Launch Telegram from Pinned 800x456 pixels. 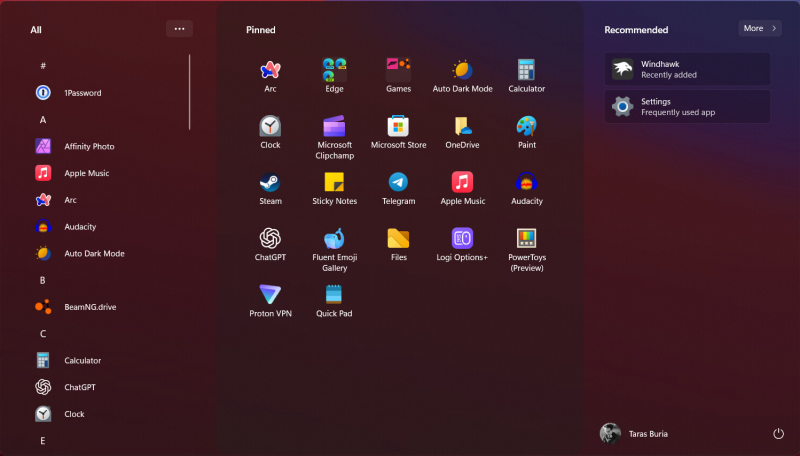(398, 188)
